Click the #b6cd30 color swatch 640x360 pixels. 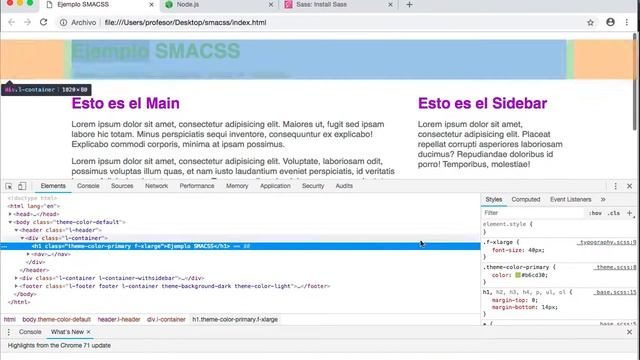pyautogui.click(x=518, y=275)
